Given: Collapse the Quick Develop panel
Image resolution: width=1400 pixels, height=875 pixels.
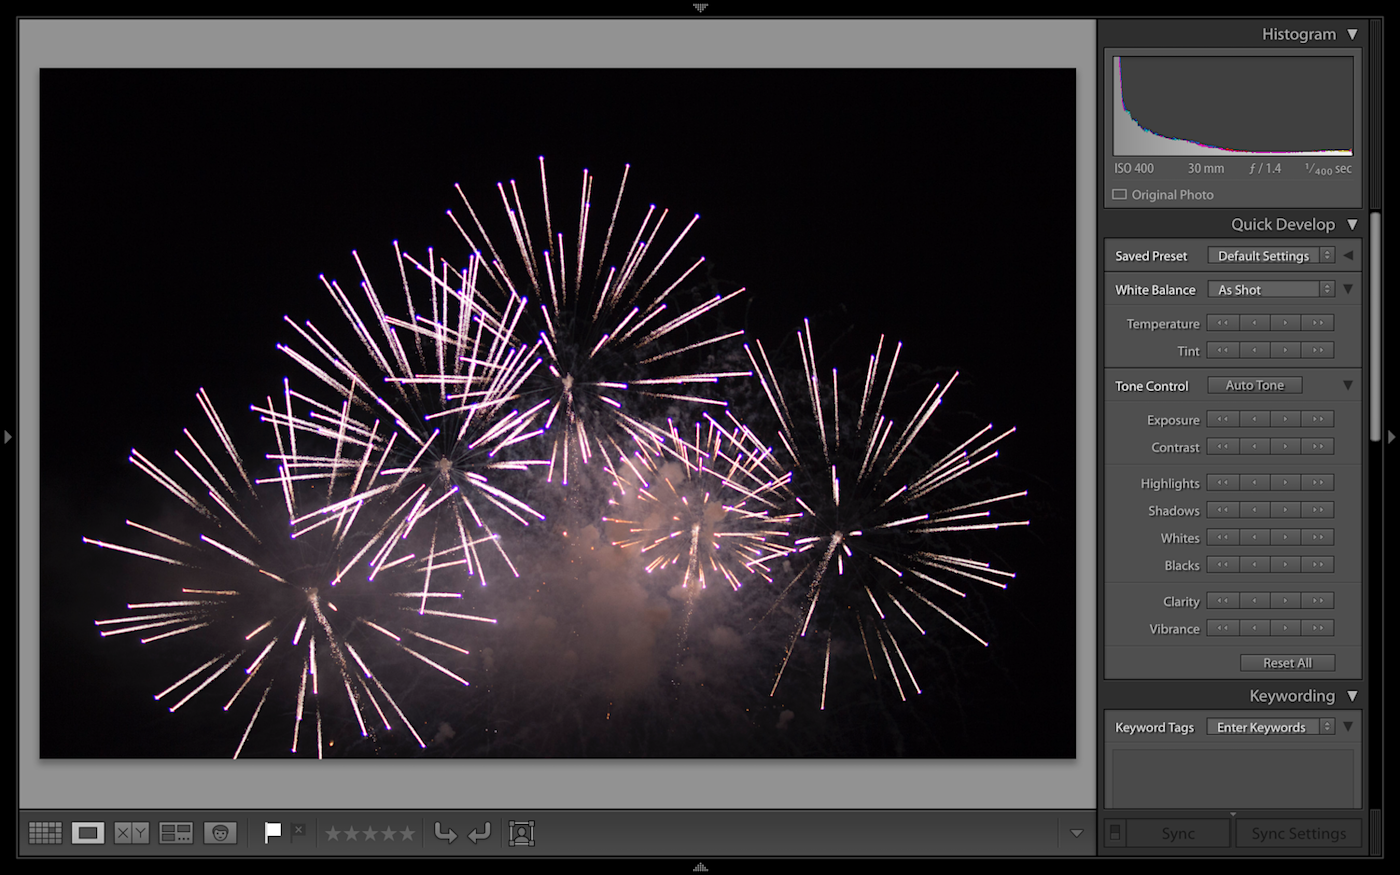Looking at the screenshot, I should click(x=1352, y=224).
